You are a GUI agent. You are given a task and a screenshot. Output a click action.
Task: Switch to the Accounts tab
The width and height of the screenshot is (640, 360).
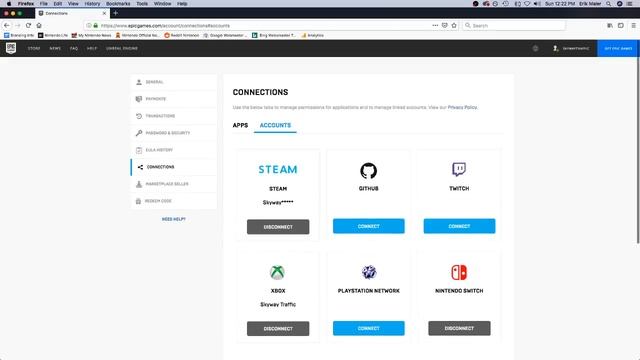click(x=275, y=125)
